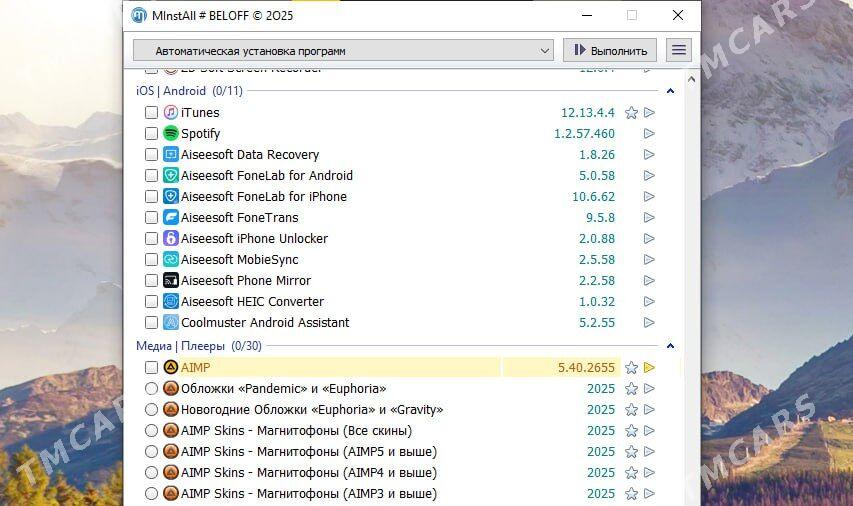Select the Магнитофоны (AIMP5 и выше) radio button
Image resolution: width=853 pixels, height=506 pixels.
[151, 452]
